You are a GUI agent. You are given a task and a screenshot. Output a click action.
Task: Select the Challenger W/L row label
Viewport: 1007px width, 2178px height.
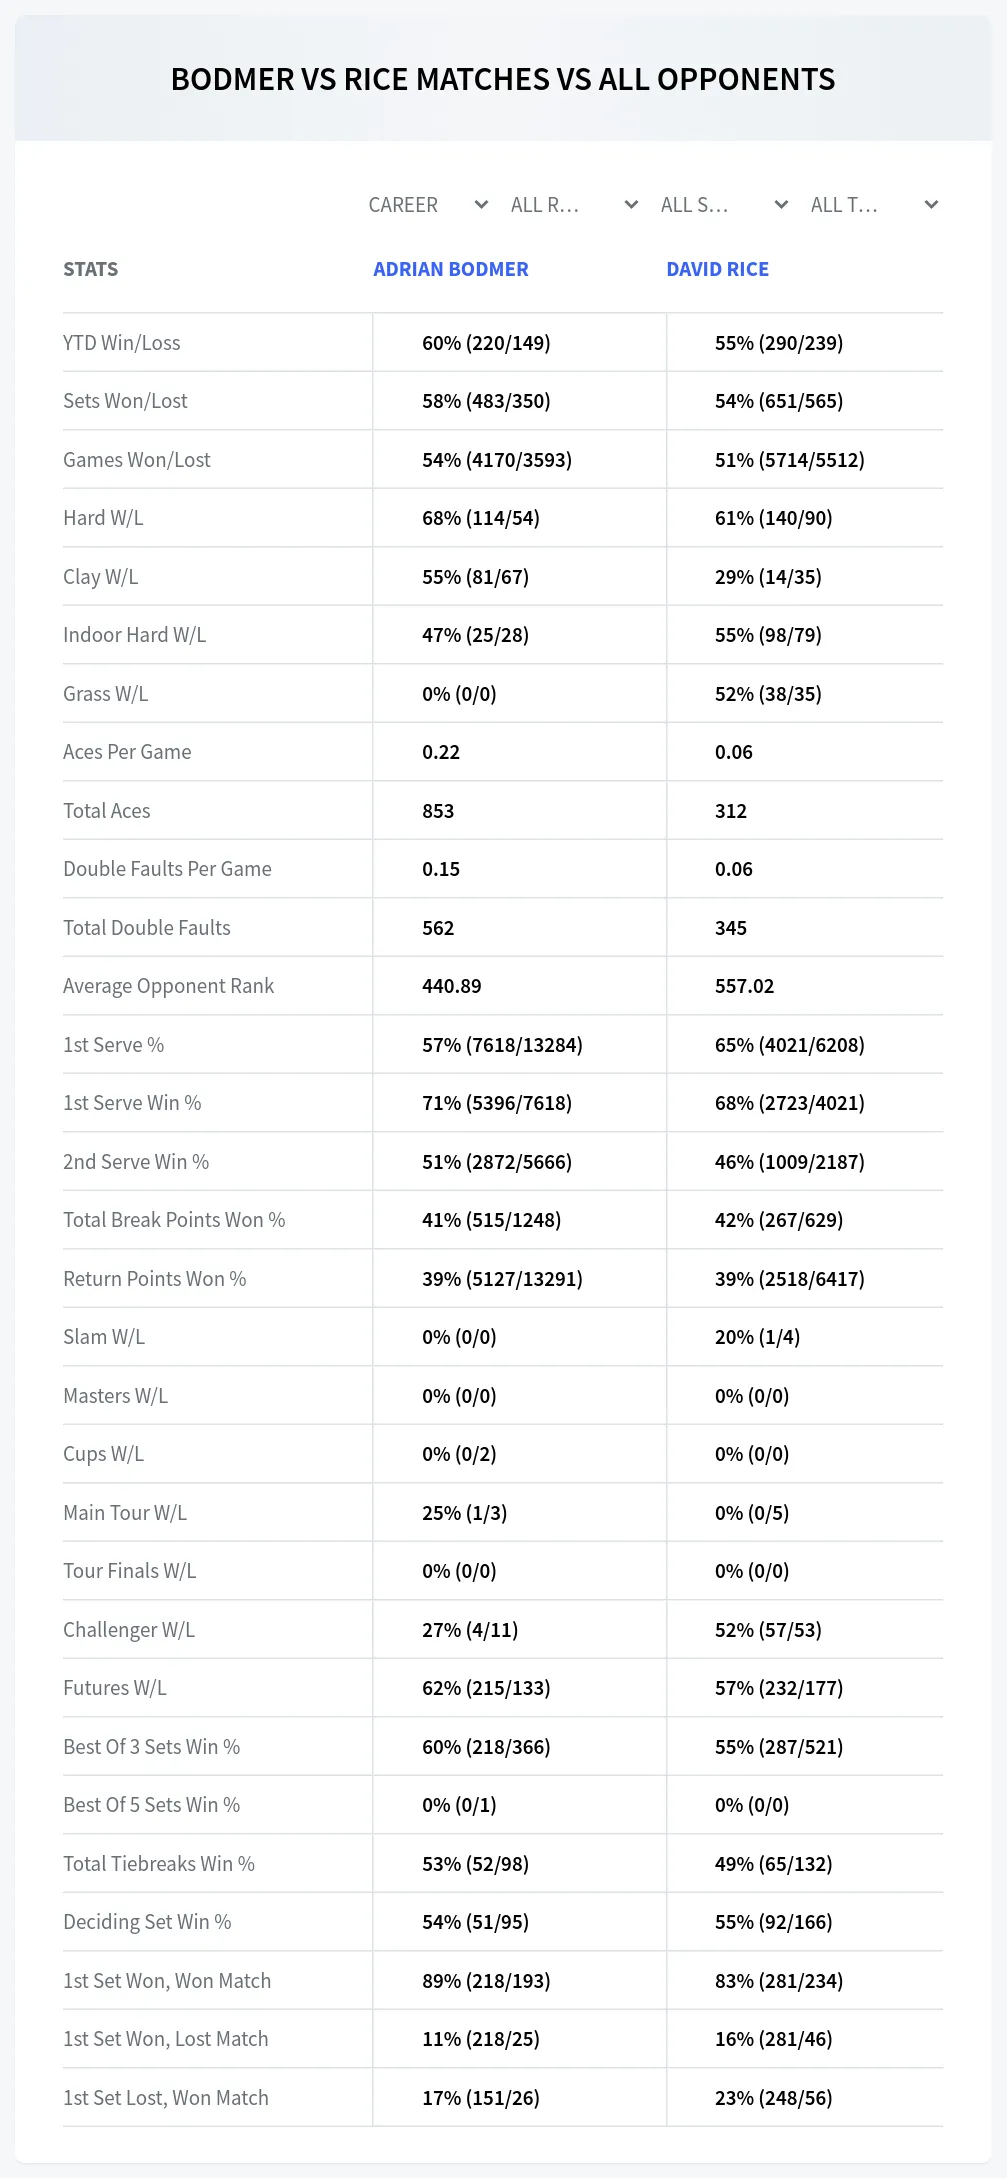click(129, 1630)
